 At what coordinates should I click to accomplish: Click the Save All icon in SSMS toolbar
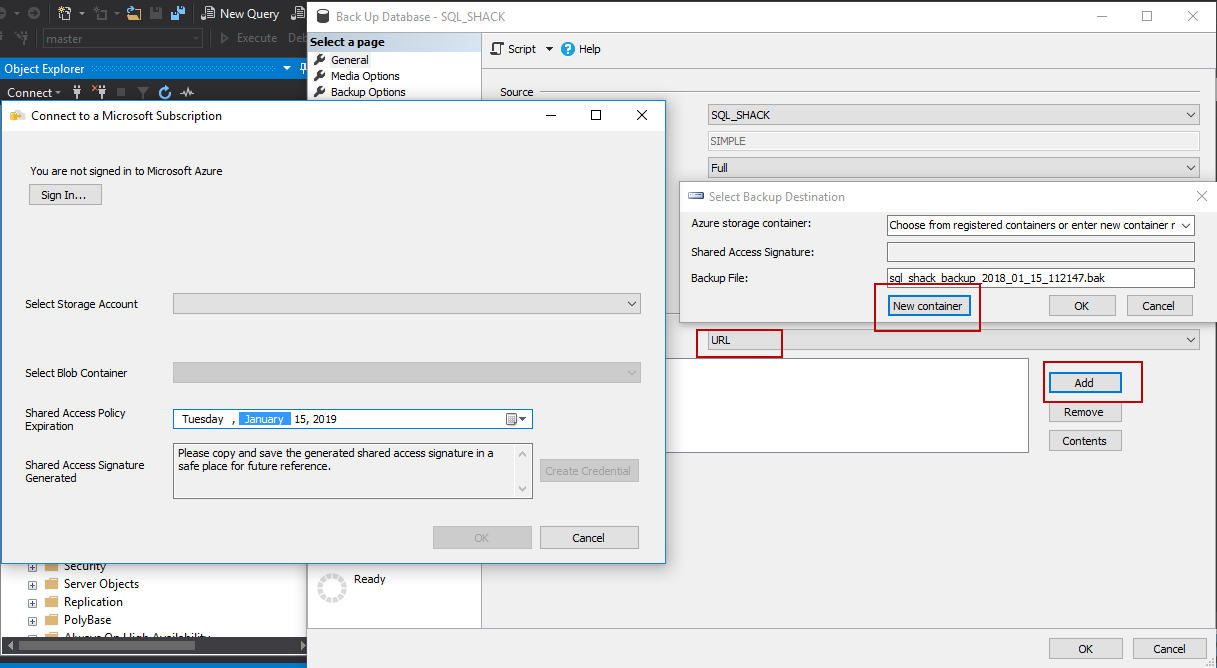[178, 14]
